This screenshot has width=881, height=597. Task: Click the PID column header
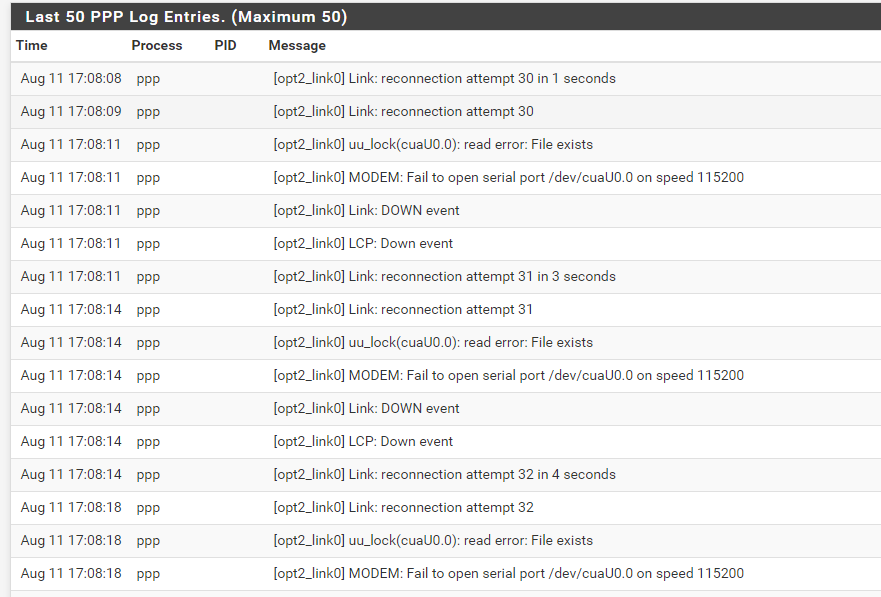(x=225, y=45)
